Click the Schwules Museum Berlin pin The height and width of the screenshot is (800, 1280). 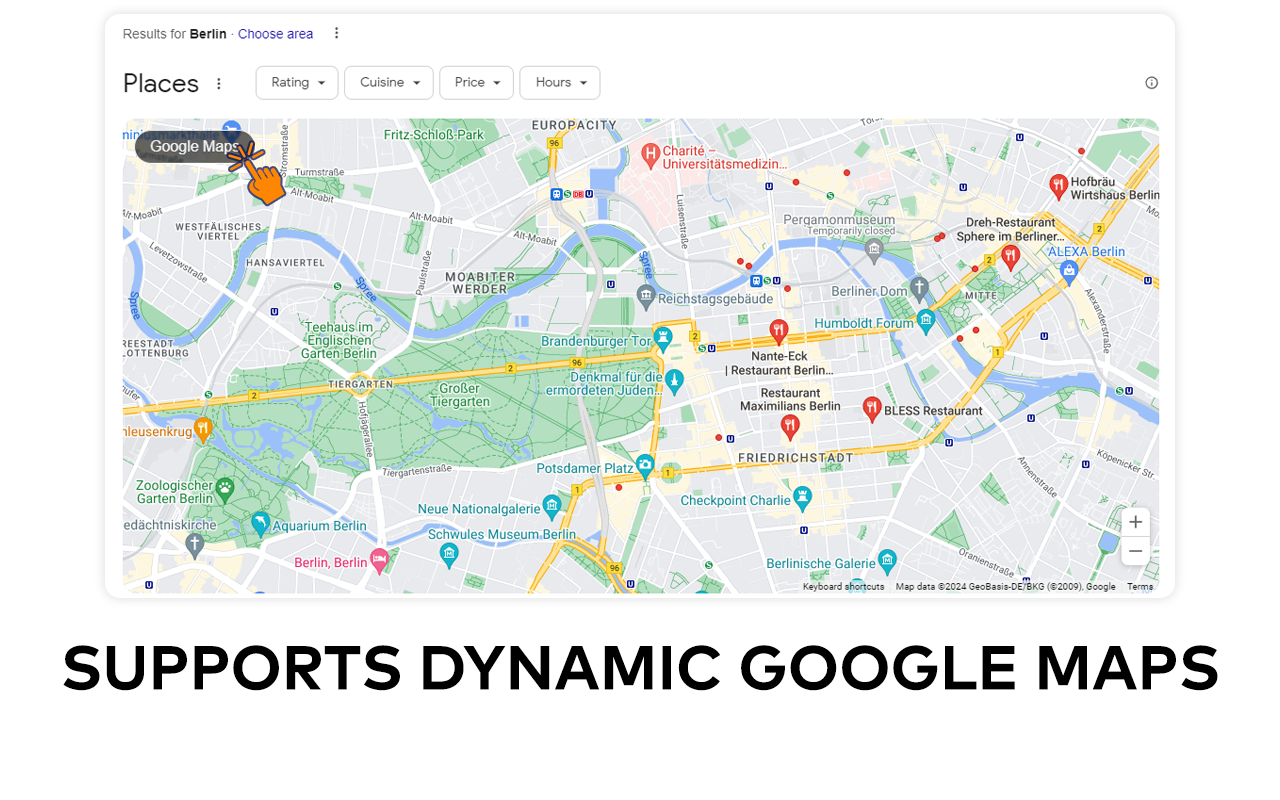(x=449, y=553)
